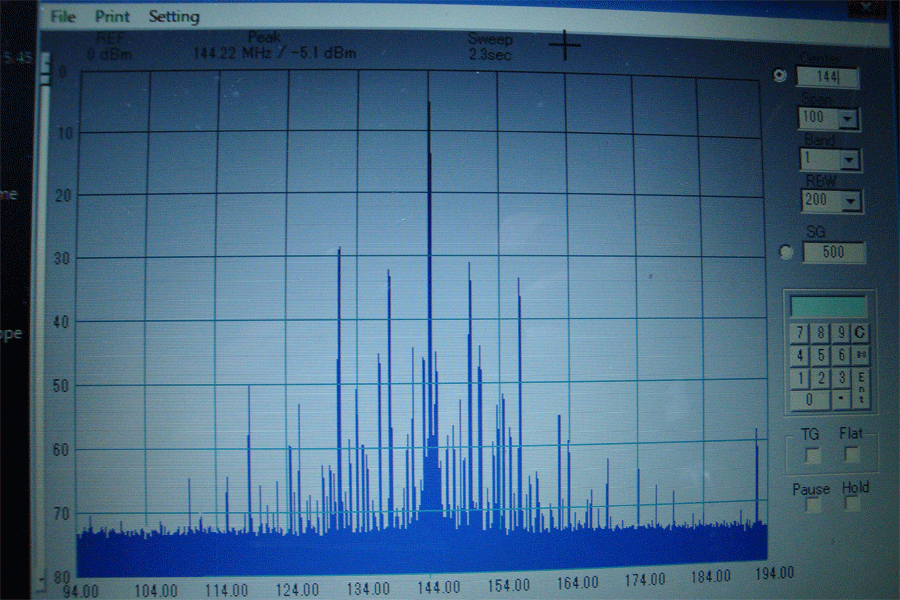Open the Setting menu
This screenshot has height=600, width=900.
[174, 17]
